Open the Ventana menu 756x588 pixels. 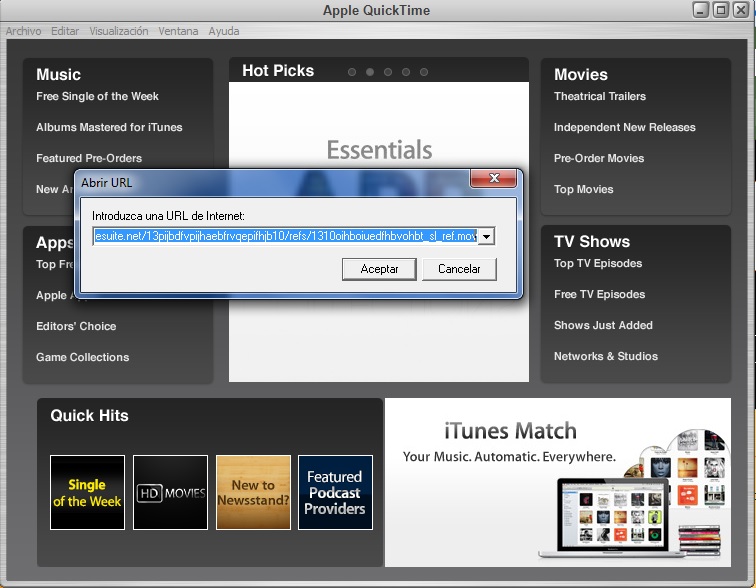(178, 31)
